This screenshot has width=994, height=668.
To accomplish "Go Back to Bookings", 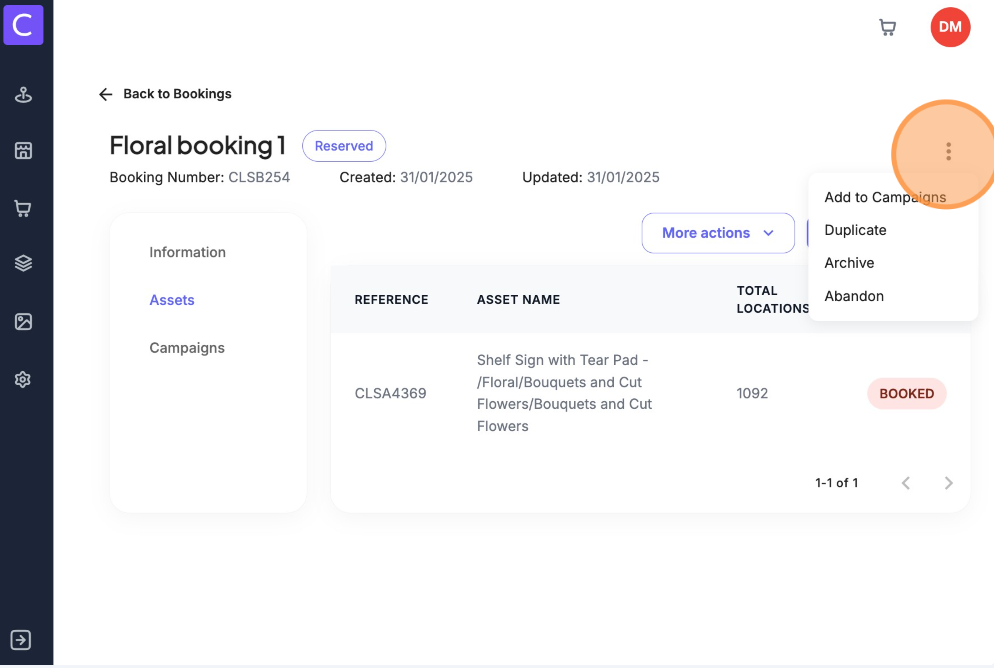I will pyautogui.click(x=165, y=94).
